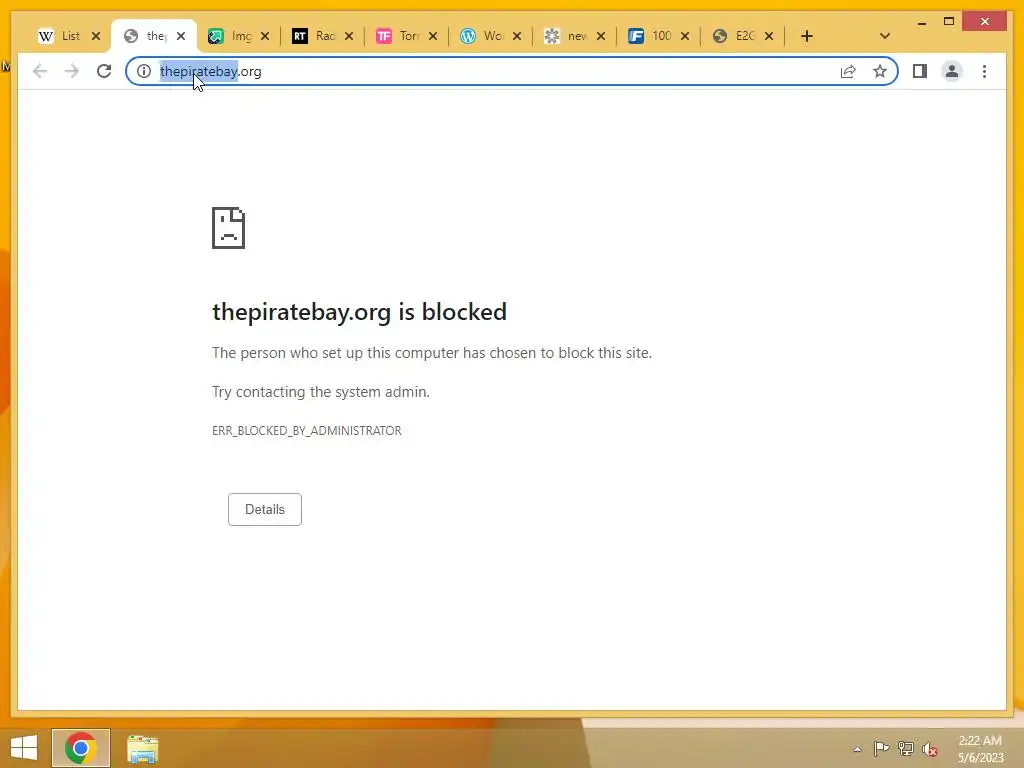The width and height of the screenshot is (1024, 768).
Task: Open the clock showing 2:22 AM
Action: point(980,749)
